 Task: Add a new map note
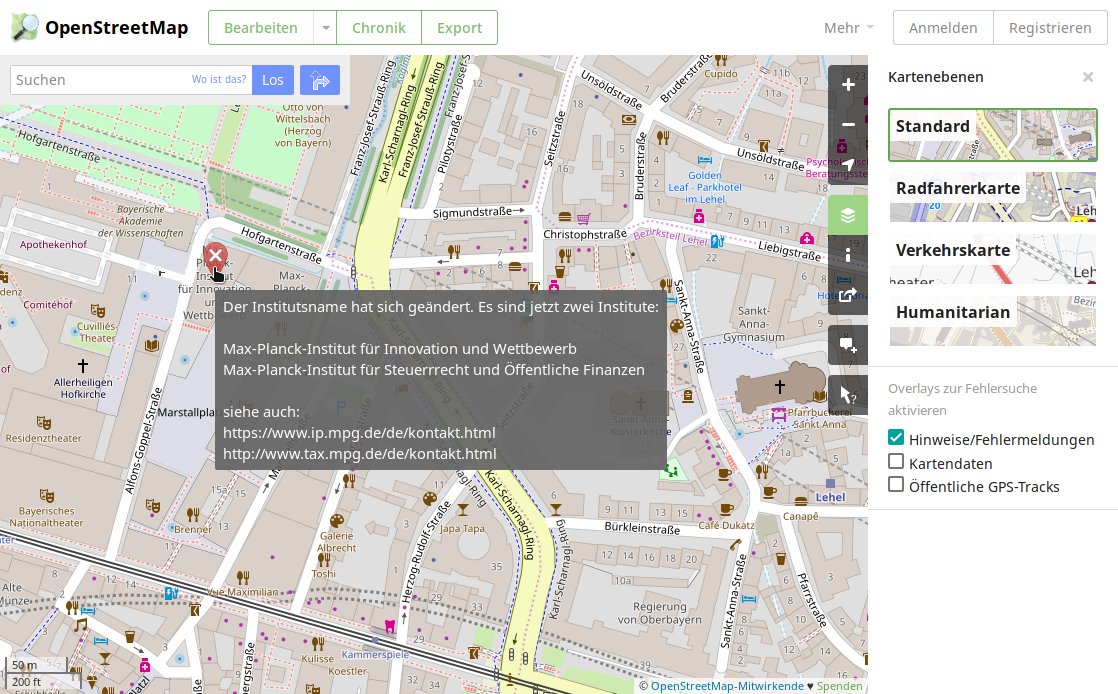pyautogui.click(x=848, y=345)
